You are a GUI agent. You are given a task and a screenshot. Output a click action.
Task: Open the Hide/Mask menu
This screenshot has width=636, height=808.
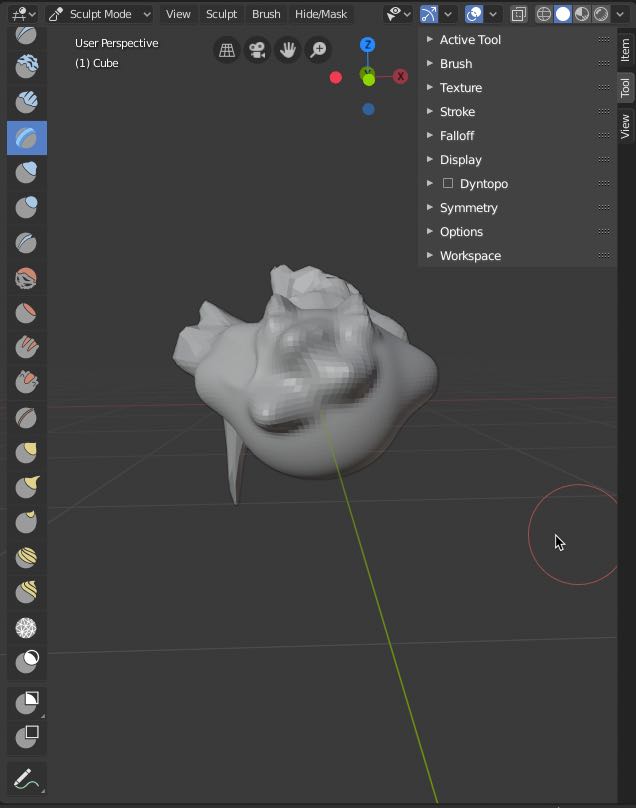coord(321,14)
